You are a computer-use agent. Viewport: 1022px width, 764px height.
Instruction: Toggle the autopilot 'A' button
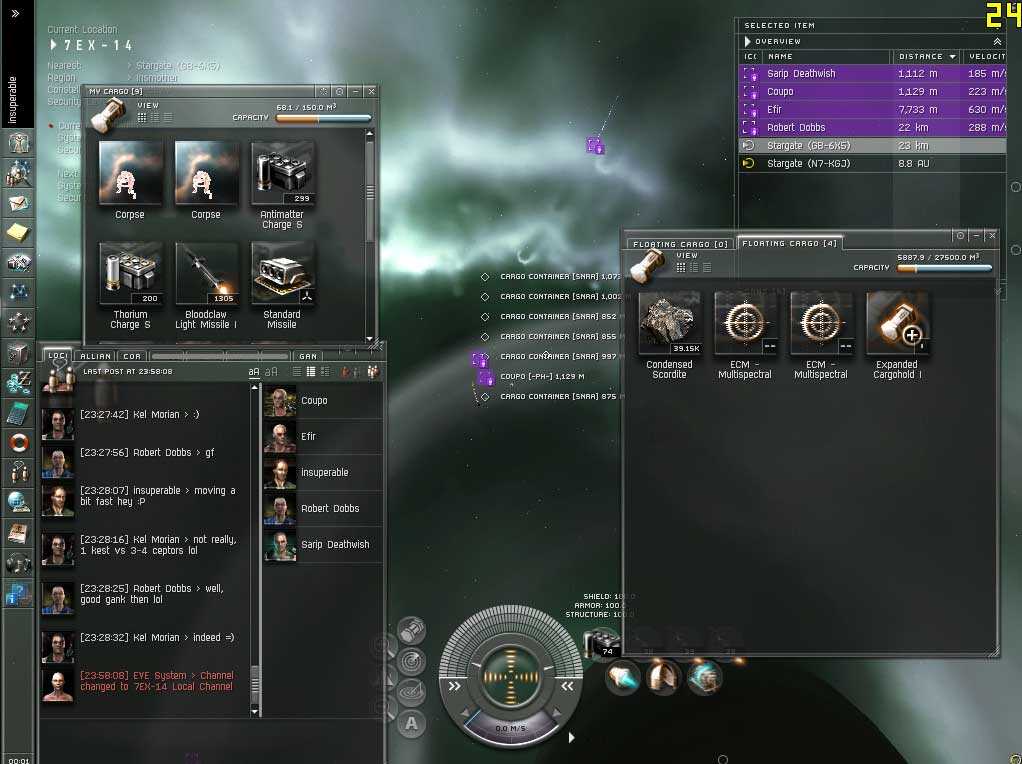[x=411, y=723]
